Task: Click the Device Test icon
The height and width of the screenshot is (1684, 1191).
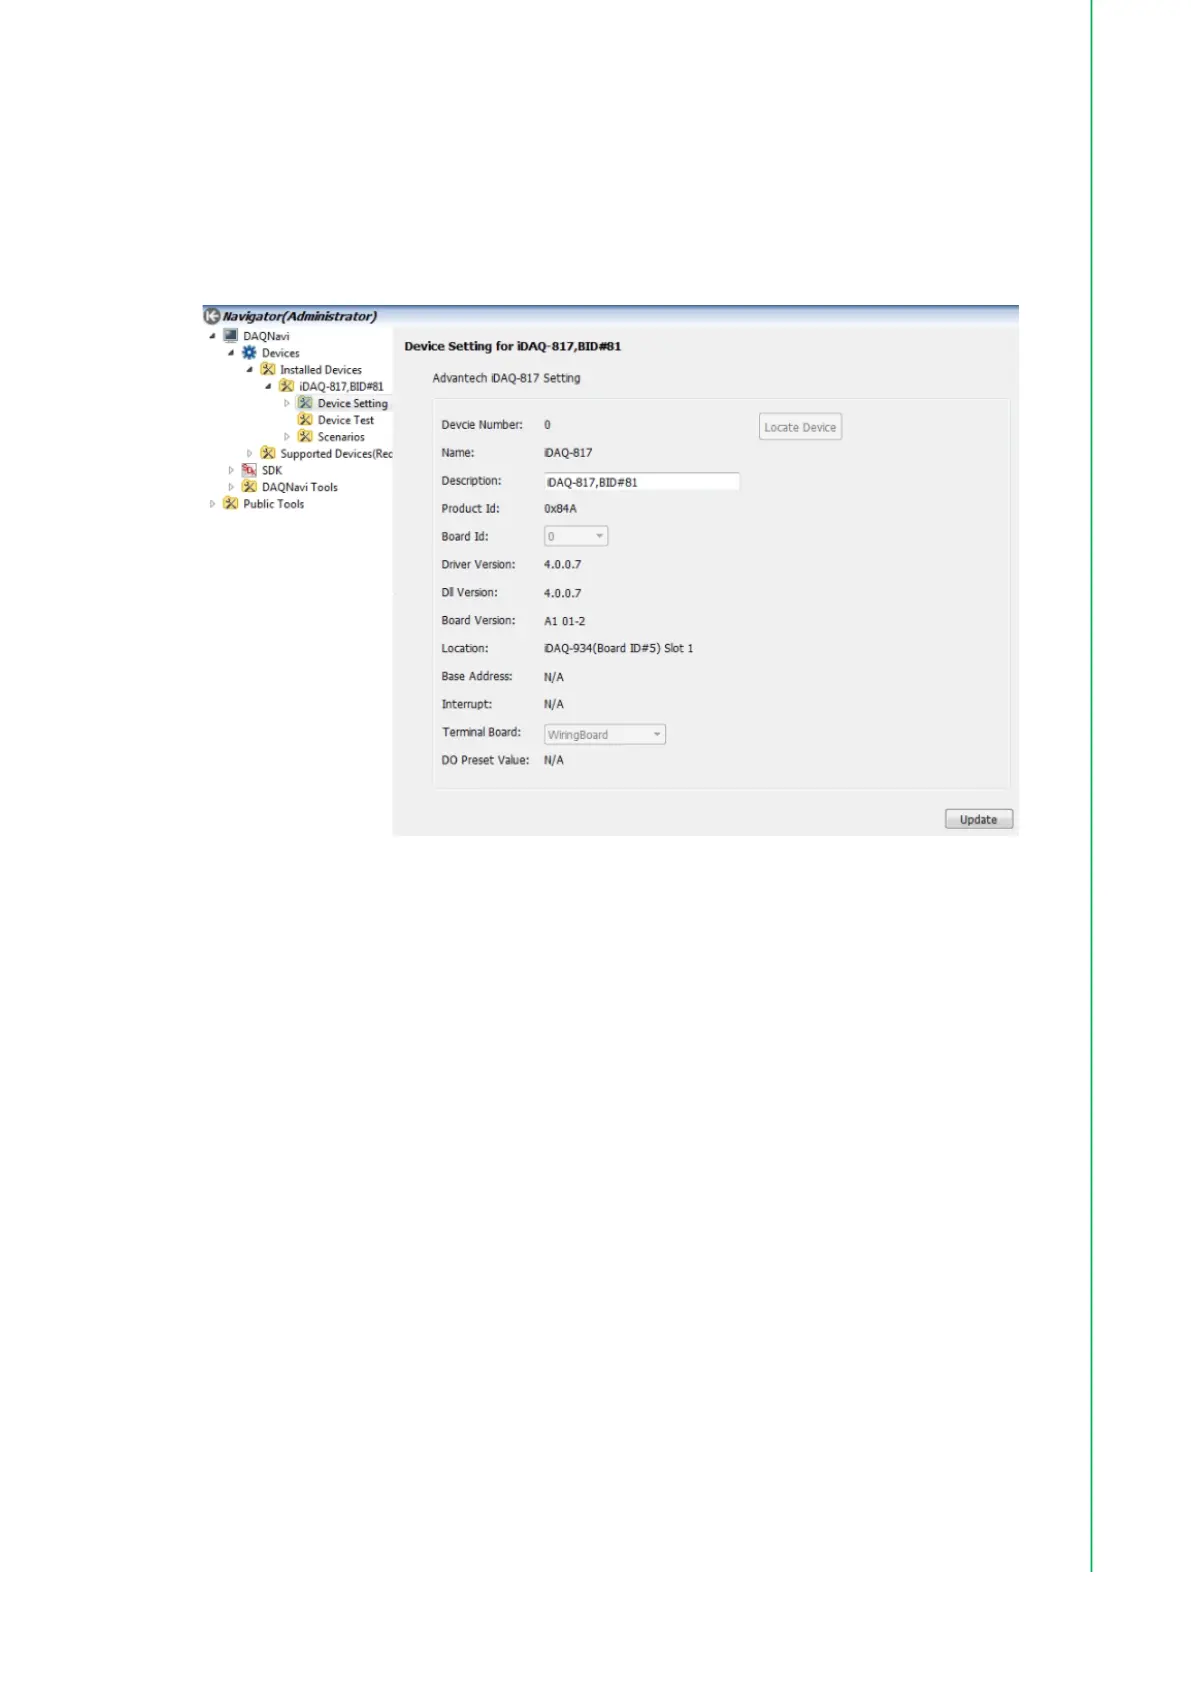Action: coord(305,420)
